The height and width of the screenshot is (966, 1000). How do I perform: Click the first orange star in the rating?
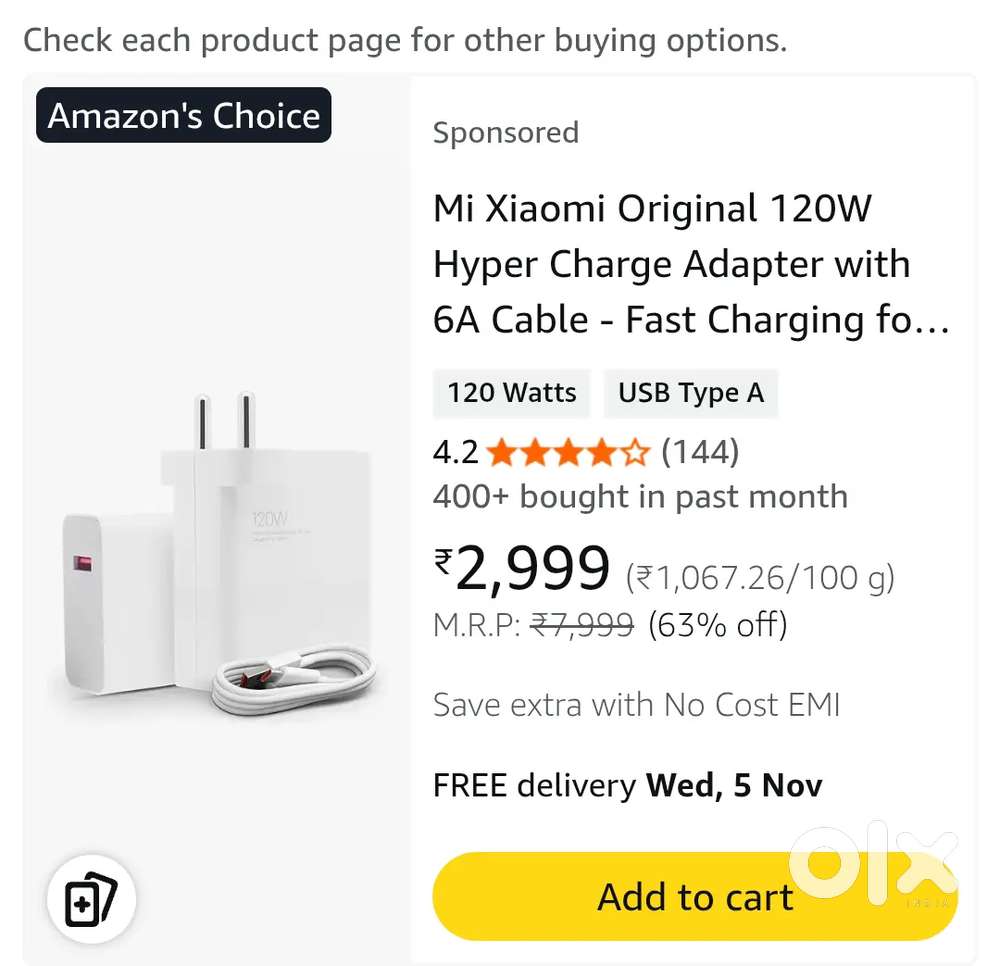(x=503, y=452)
